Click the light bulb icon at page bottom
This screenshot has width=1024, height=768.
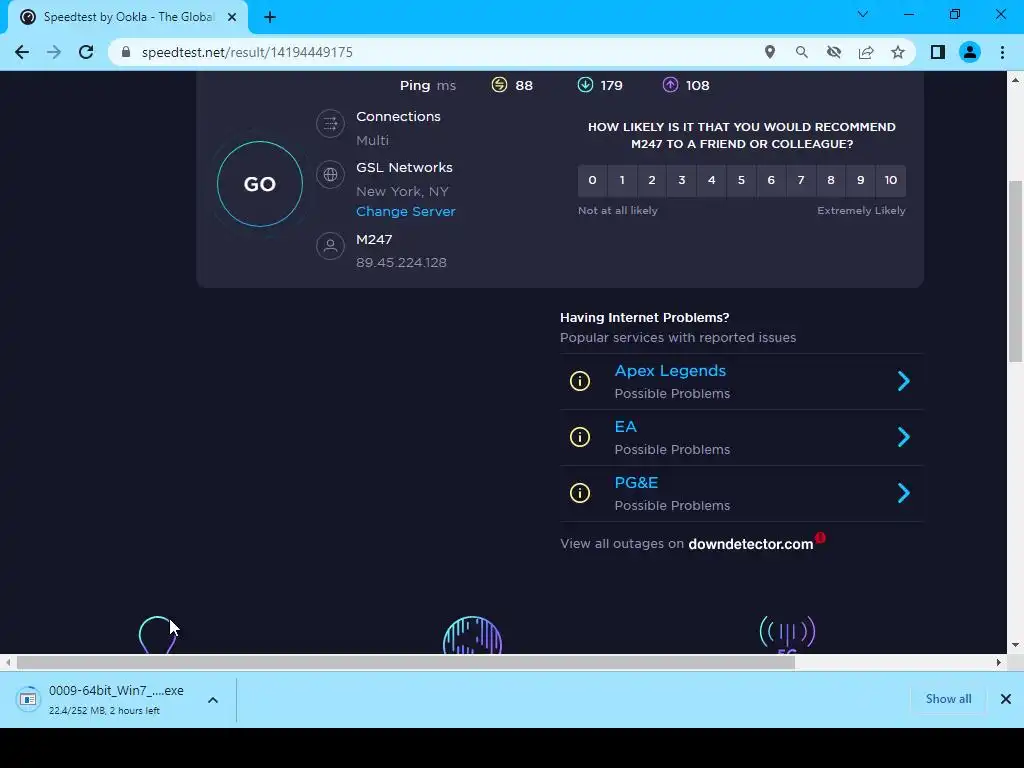(157, 635)
